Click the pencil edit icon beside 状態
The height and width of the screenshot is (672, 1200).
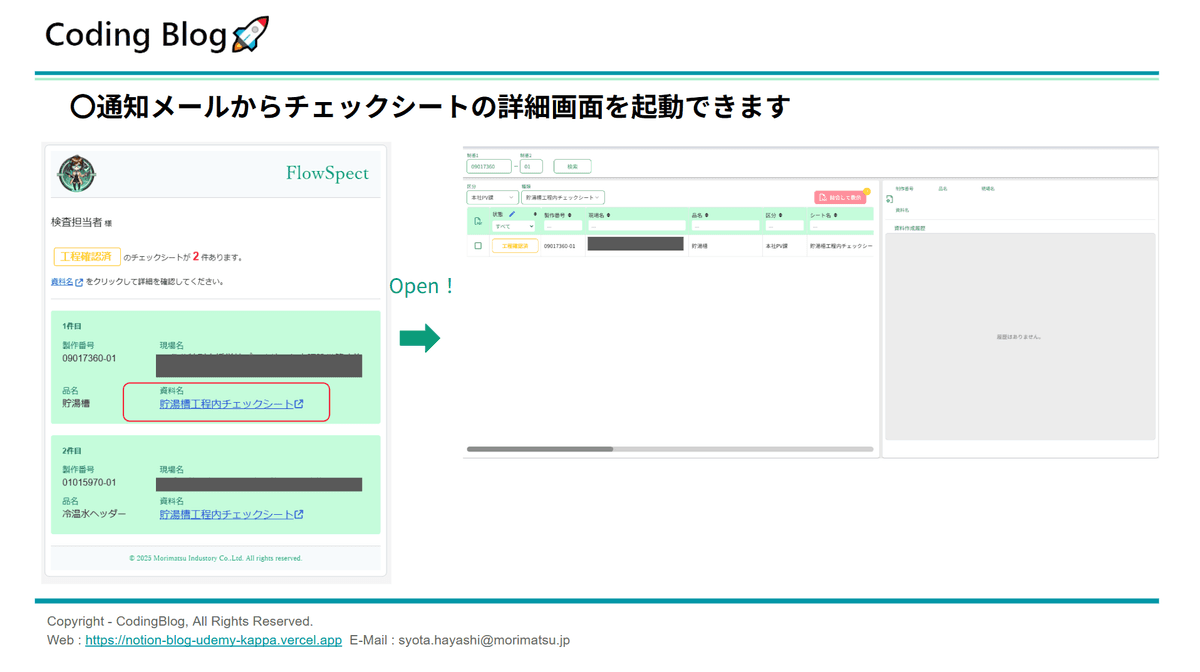click(x=512, y=214)
